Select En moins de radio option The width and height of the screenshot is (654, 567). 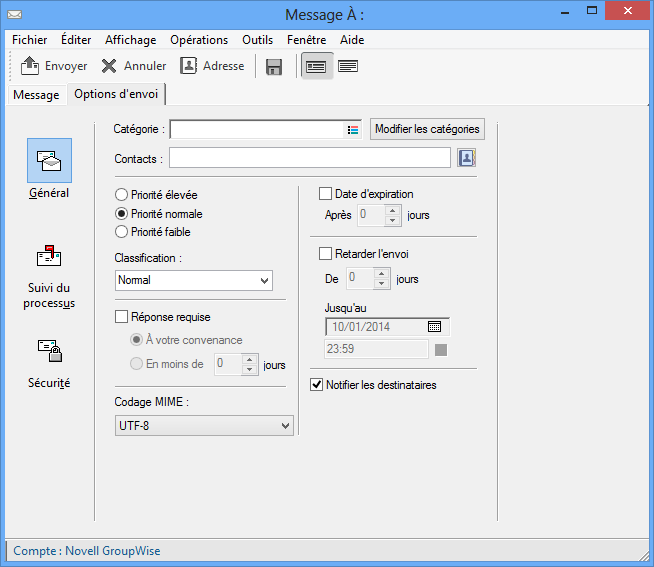(x=136, y=364)
